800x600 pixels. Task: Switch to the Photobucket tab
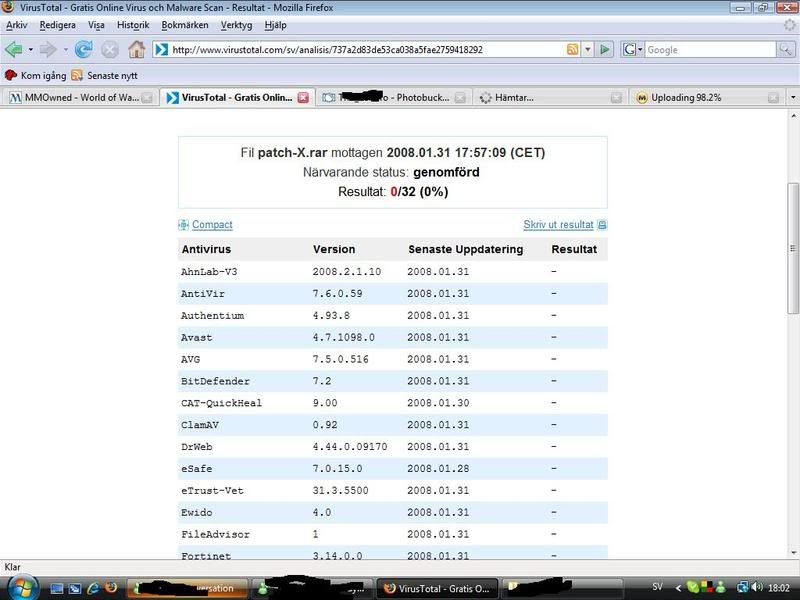[393, 97]
